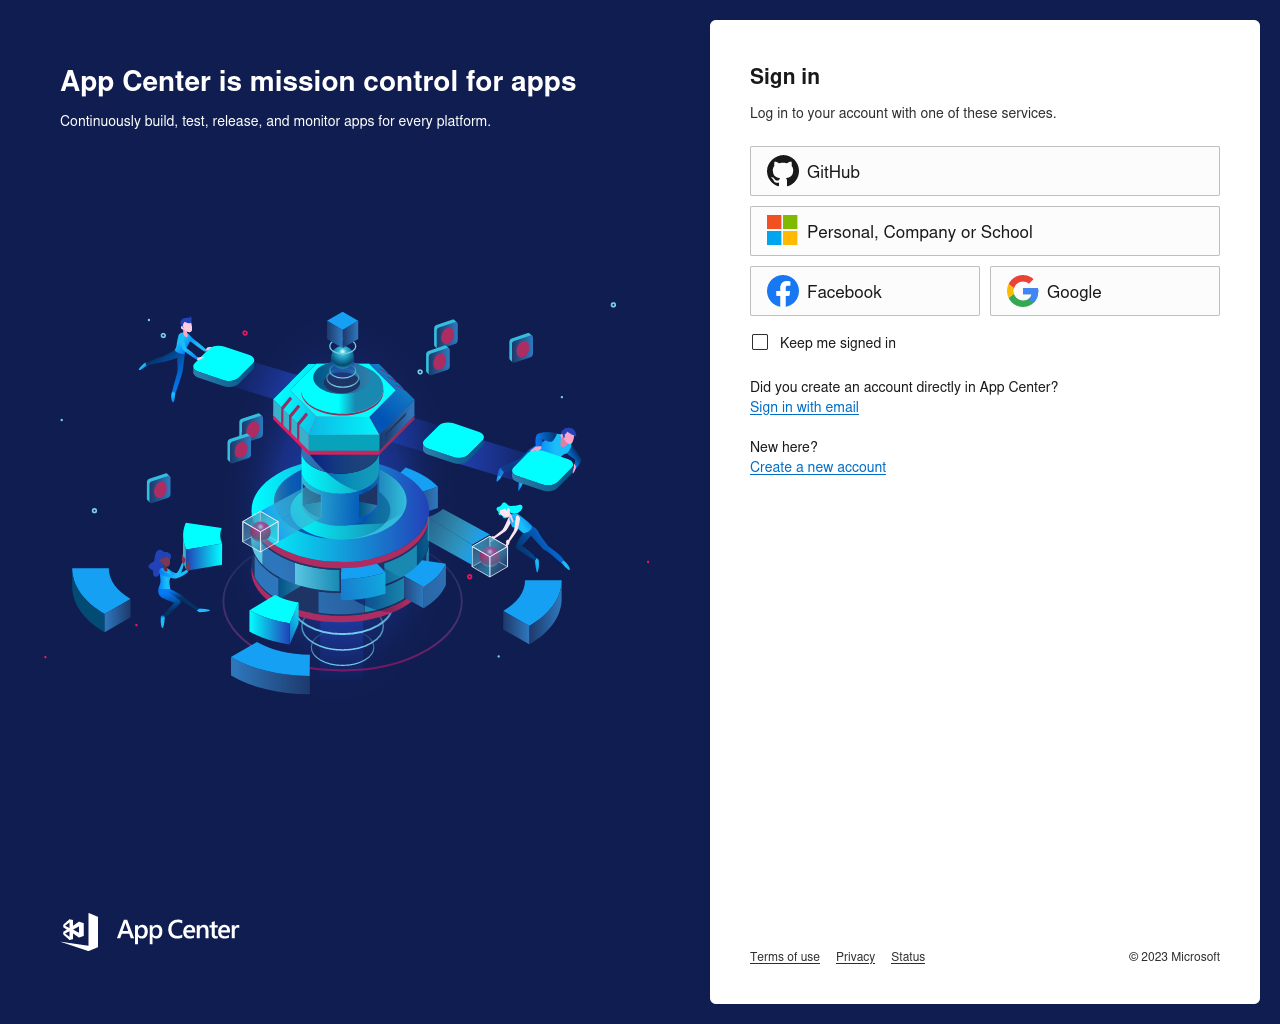
Task: Click the 'Keep me signed in' label text
Action: [838, 343]
